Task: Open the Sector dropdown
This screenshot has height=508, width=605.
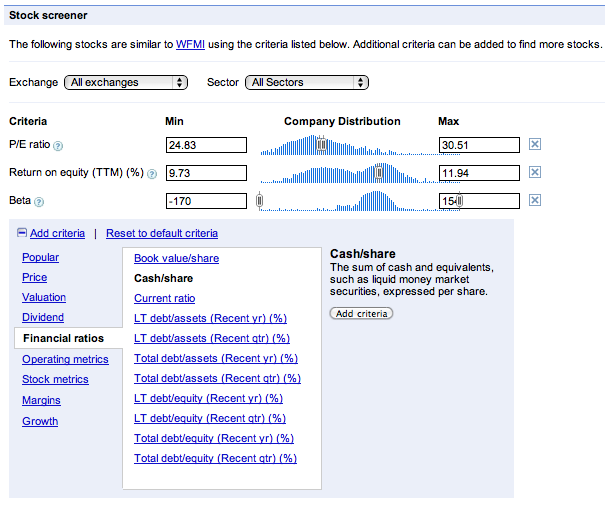Action: (x=307, y=83)
